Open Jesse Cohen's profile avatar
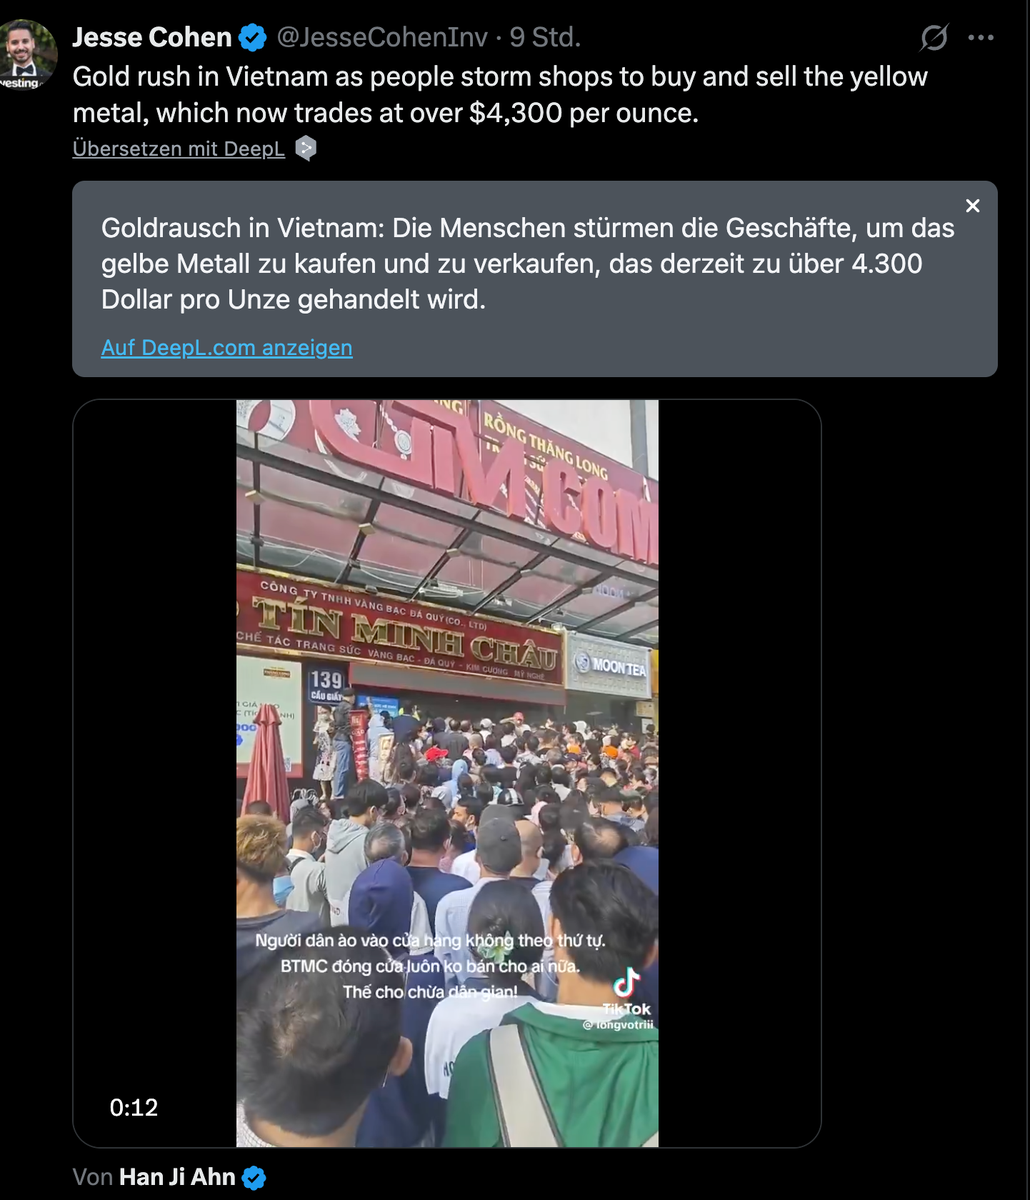Image resolution: width=1030 pixels, height=1200 pixels. 29,54
